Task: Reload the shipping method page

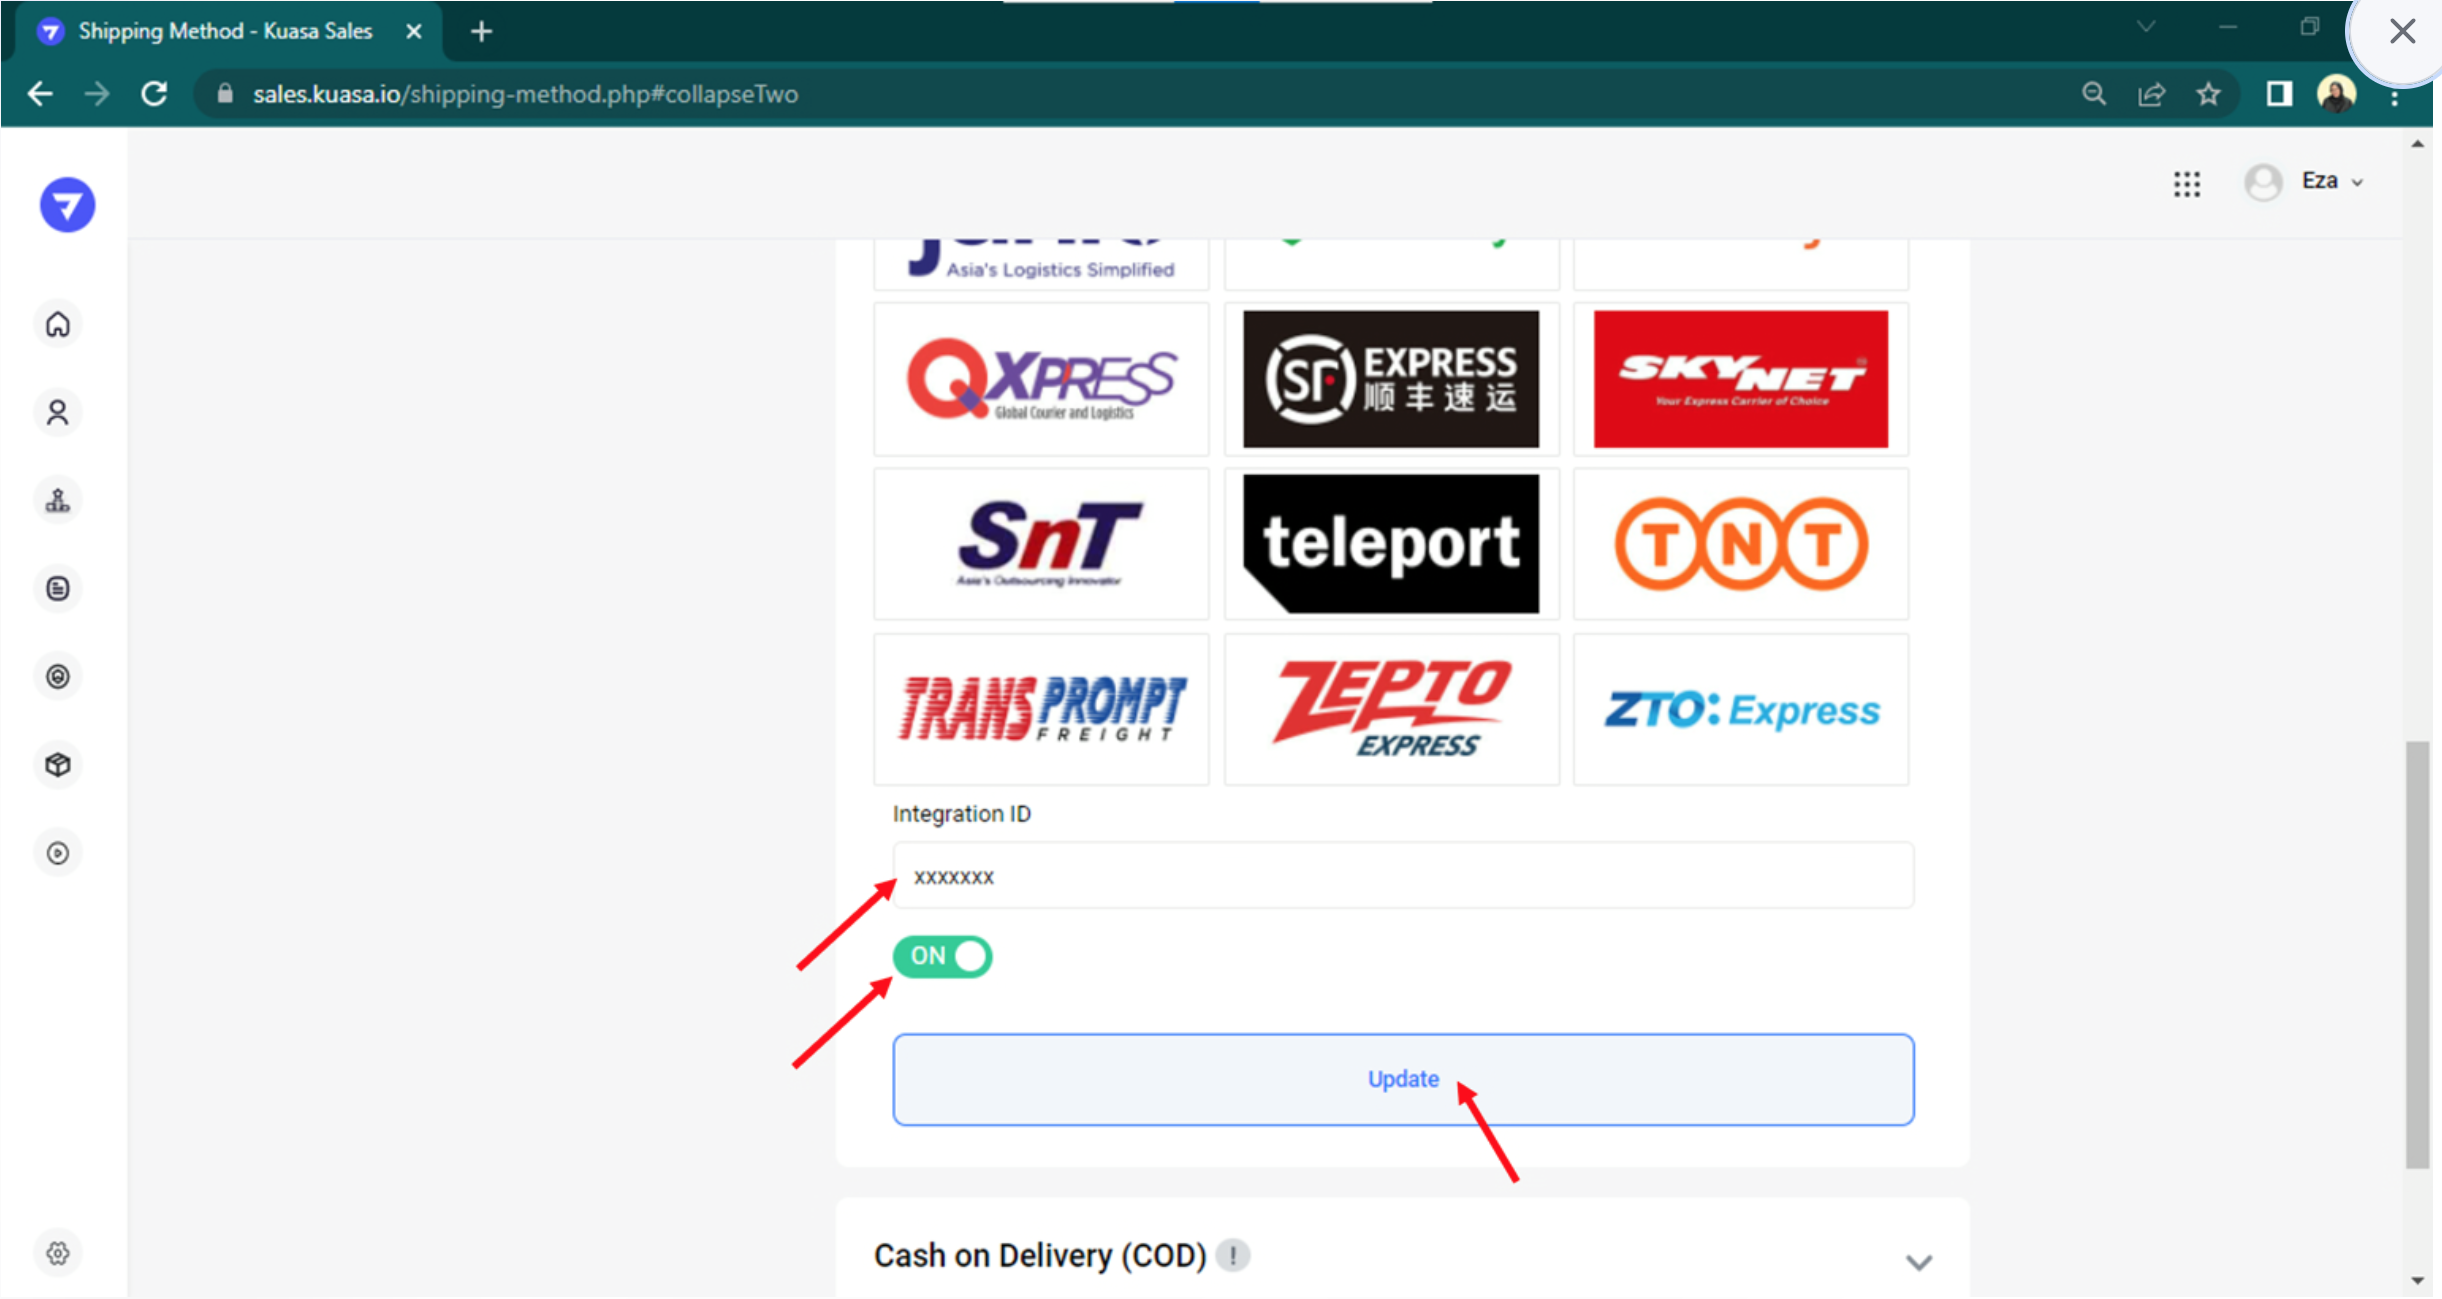Action: click(154, 94)
